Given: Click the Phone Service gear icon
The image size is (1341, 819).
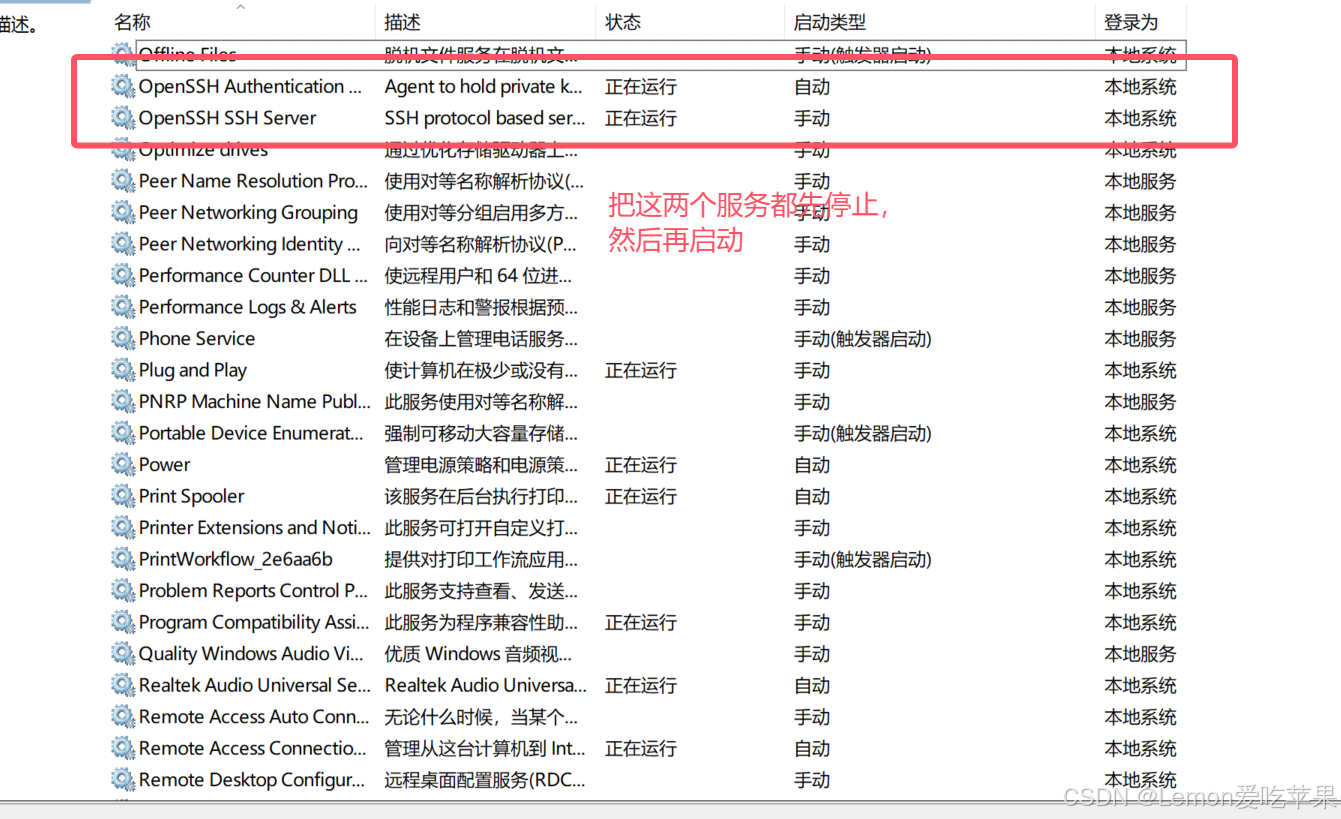Looking at the screenshot, I should [x=123, y=339].
